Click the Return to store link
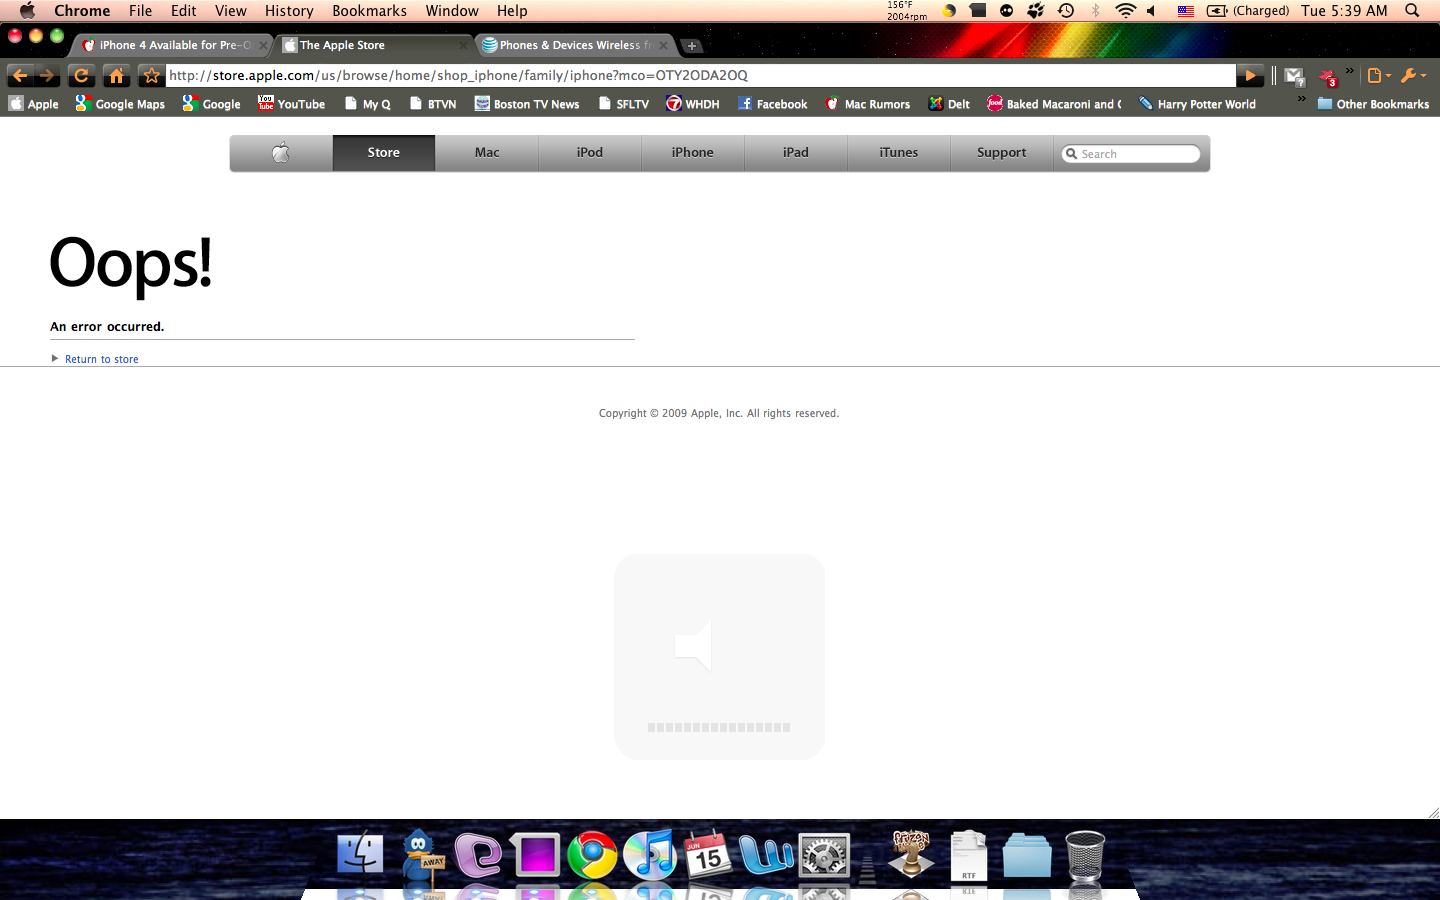The height and width of the screenshot is (900, 1440). [x=102, y=359]
